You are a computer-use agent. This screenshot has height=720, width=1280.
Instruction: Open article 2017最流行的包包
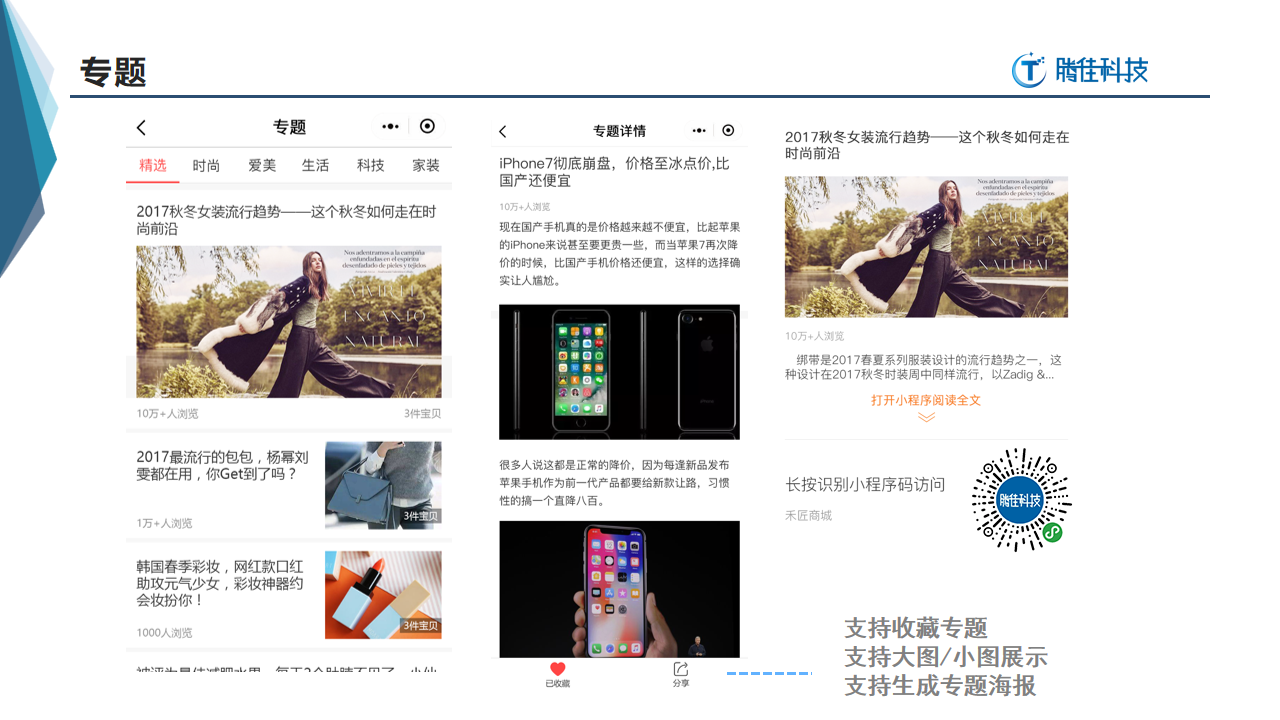pos(224,465)
